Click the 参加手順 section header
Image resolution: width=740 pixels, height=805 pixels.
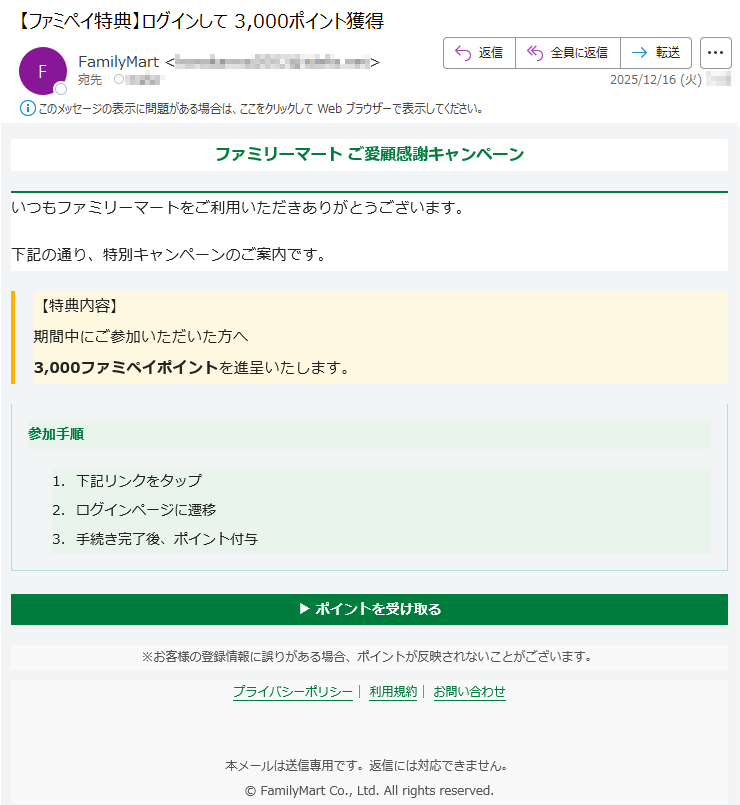point(56,434)
